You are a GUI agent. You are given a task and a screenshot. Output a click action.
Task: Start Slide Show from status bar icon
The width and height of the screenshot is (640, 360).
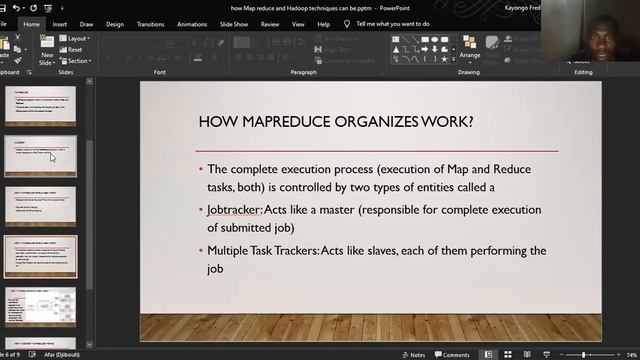(547, 354)
